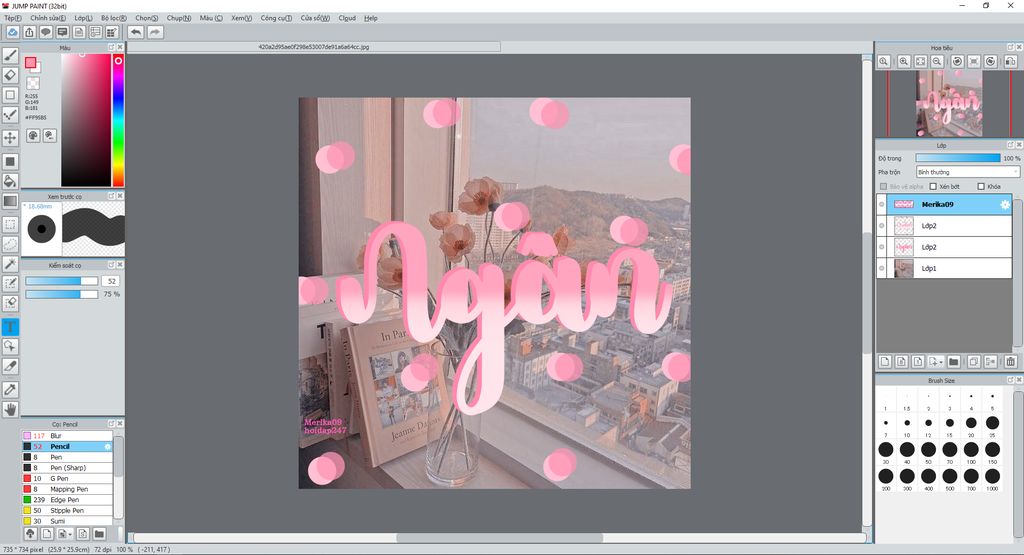Select the Stipple Pen brush
Image resolution: width=1024 pixels, height=555 pixels.
pos(67,511)
